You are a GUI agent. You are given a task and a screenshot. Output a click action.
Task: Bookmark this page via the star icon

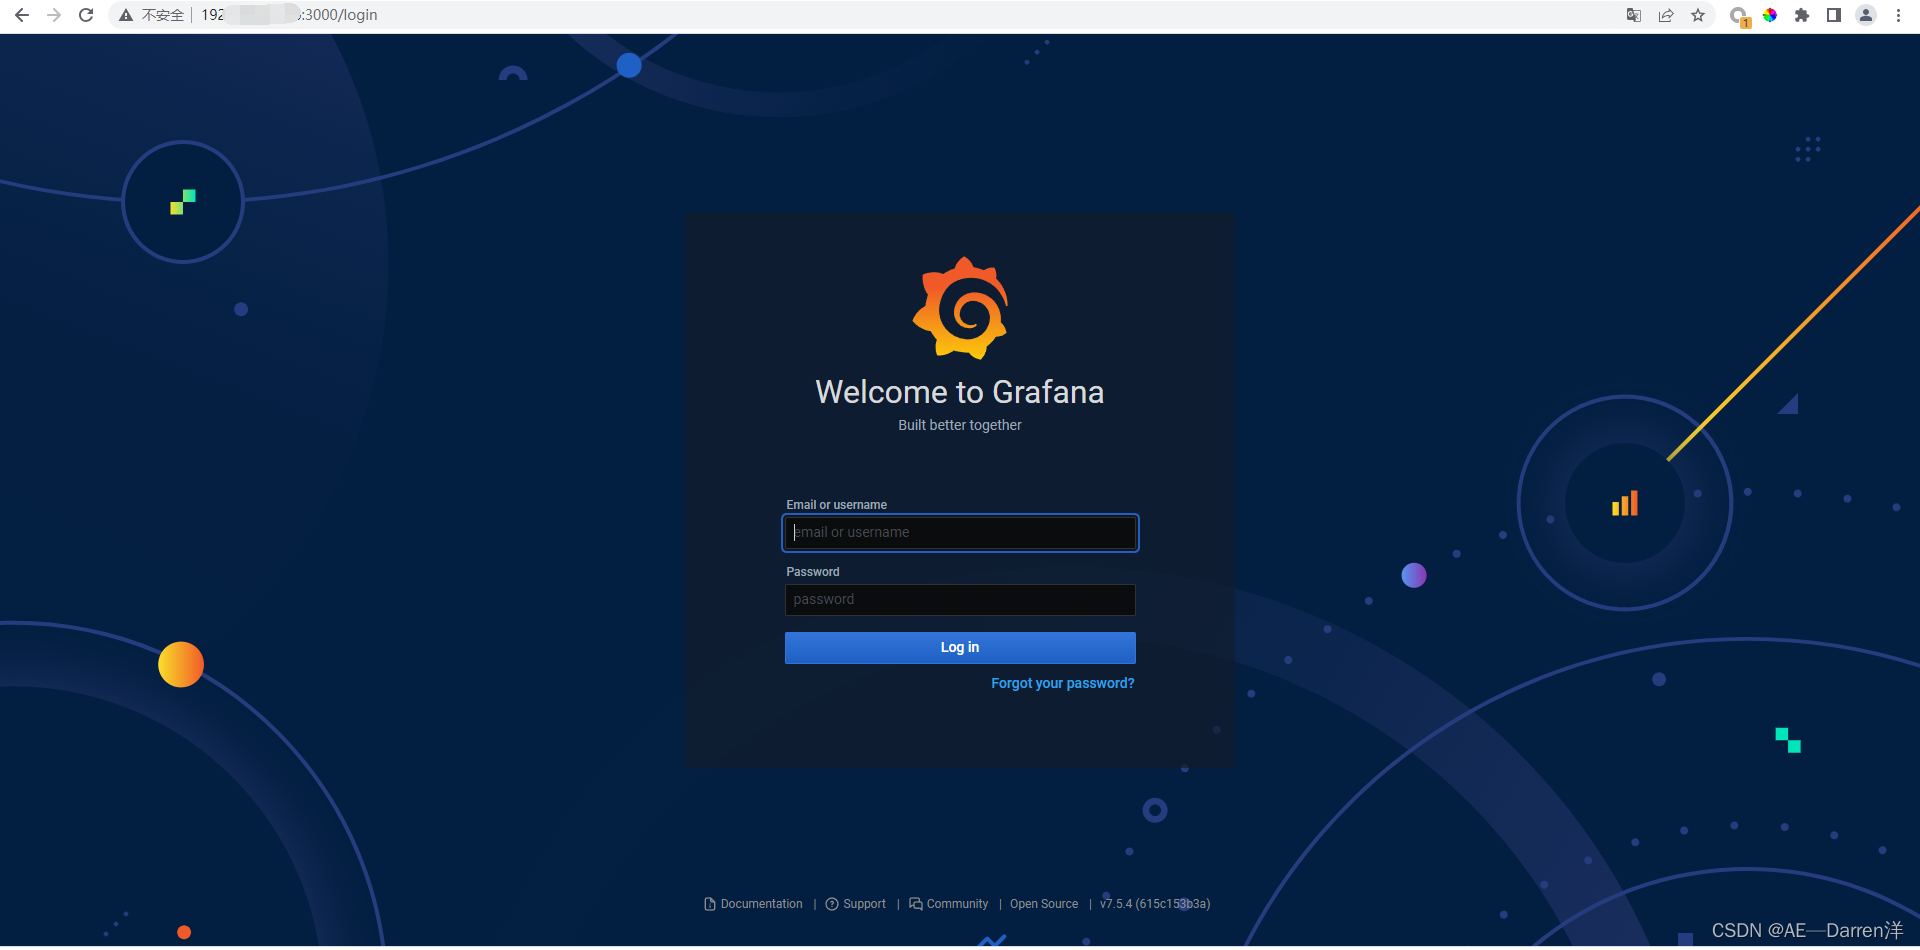coord(1698,15)
